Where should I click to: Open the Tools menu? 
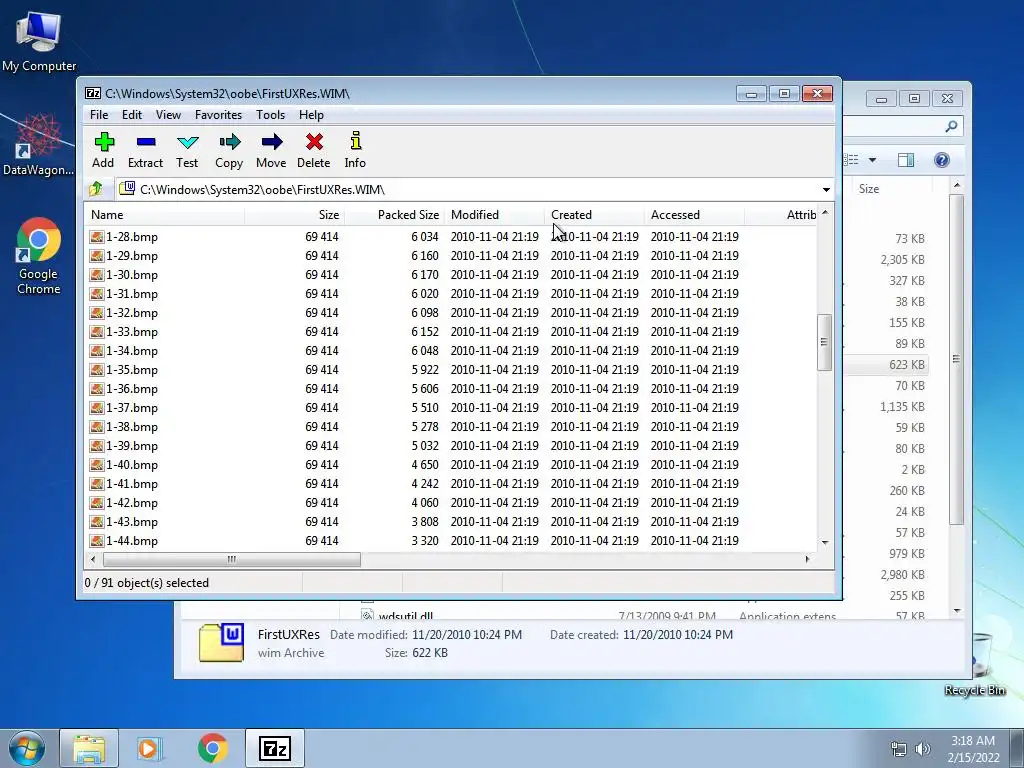(270, 115)
